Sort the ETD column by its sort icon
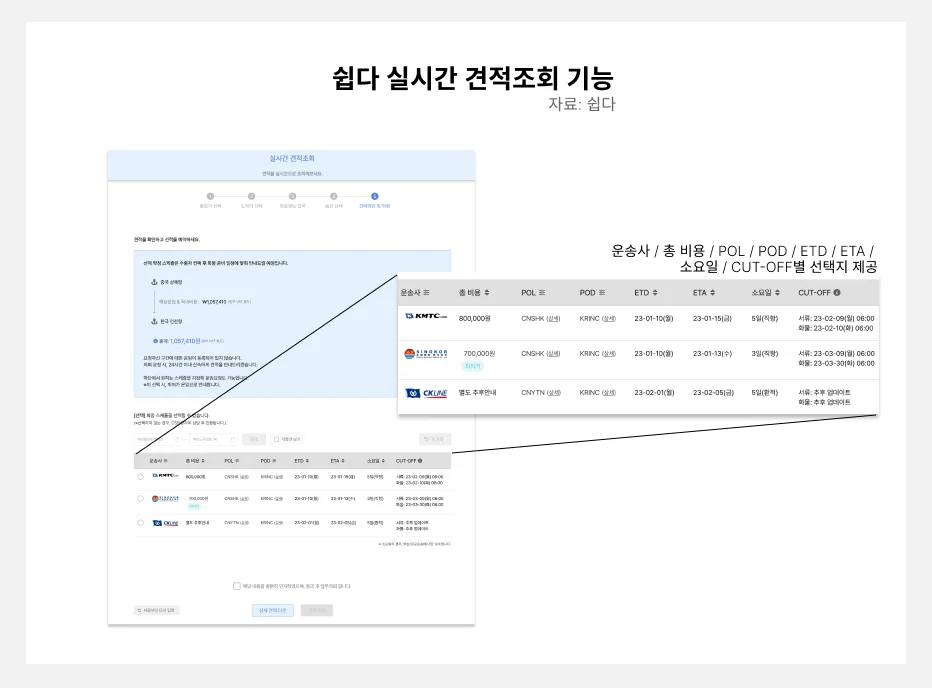The height and width of the screenshot is (688, 932). [657, 292]
